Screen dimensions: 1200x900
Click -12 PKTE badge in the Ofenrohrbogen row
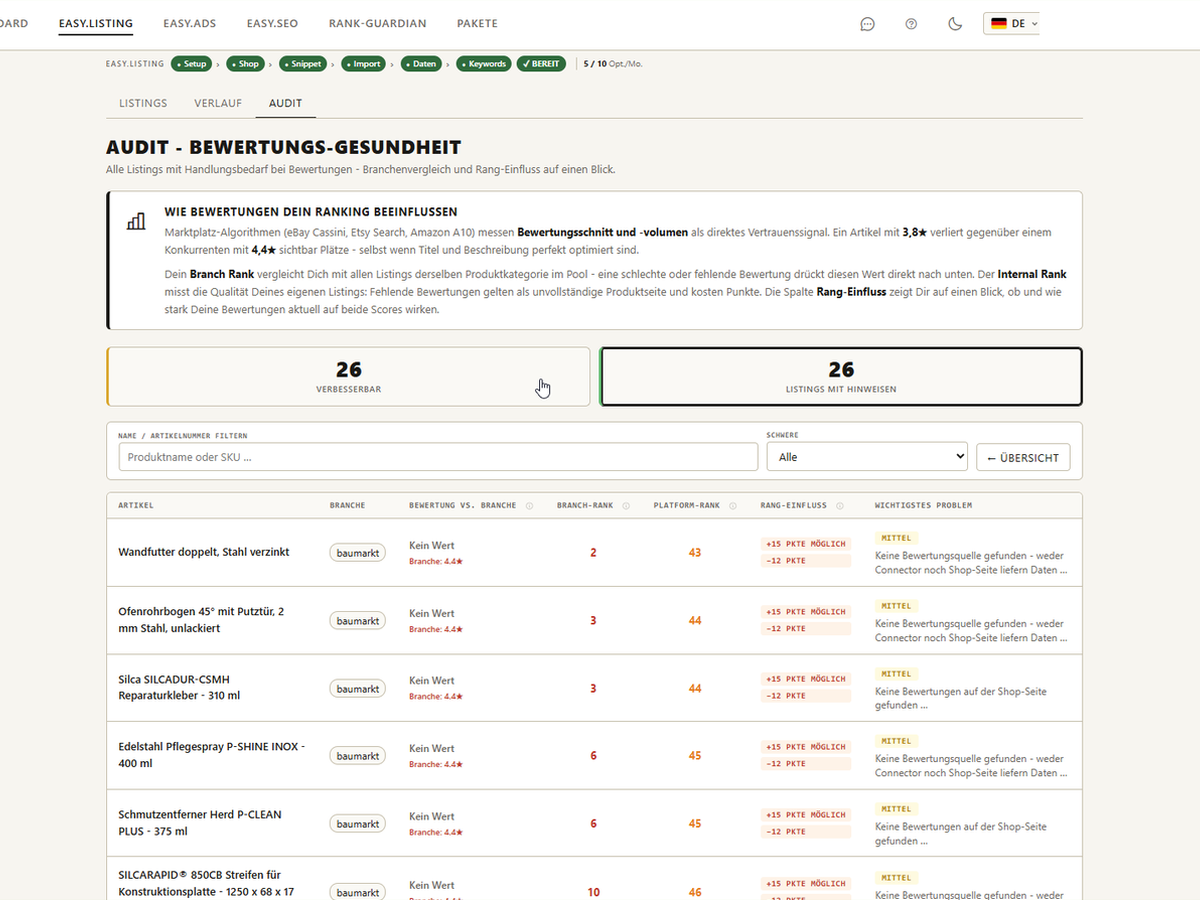[x=806, y=629]
